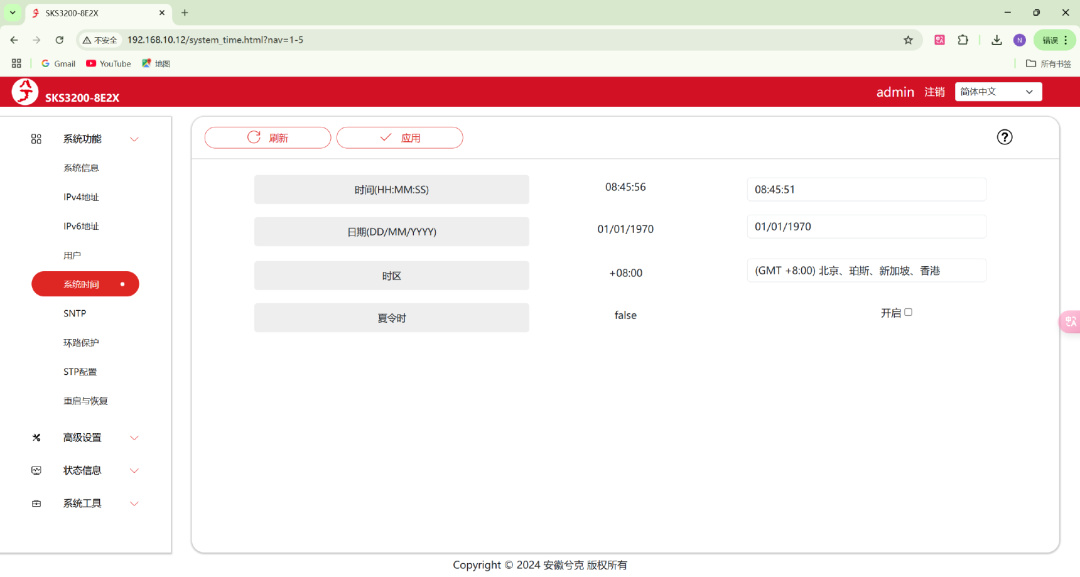The width and height of the screenshot is (1080, 577).
Task: Click the current timezone value +08:00
Action: point(625,273)
